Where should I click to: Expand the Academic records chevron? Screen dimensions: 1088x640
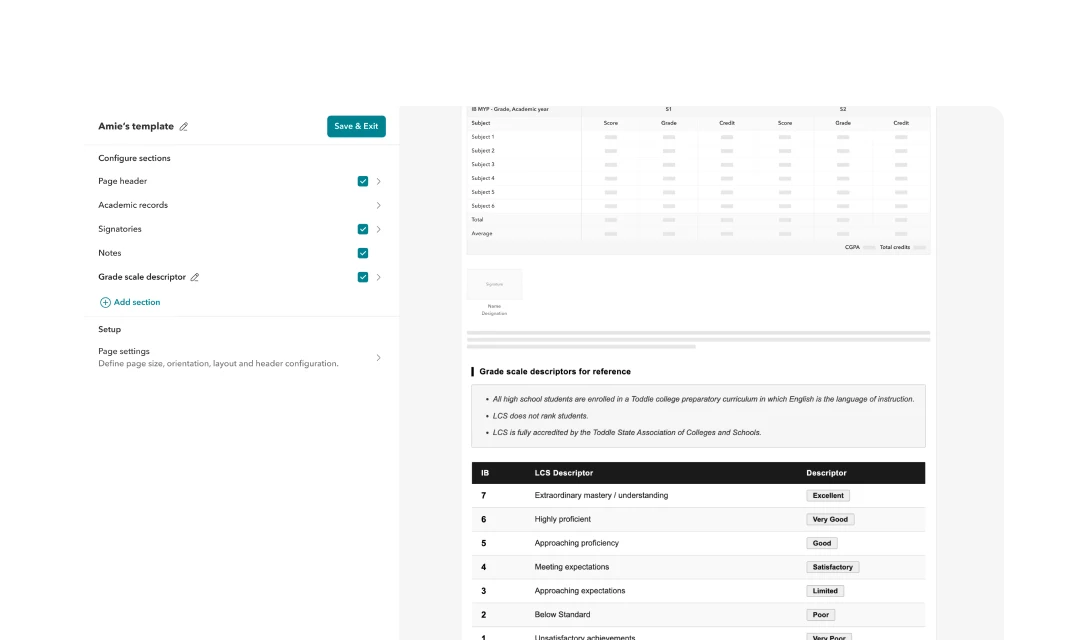point(379,205)
